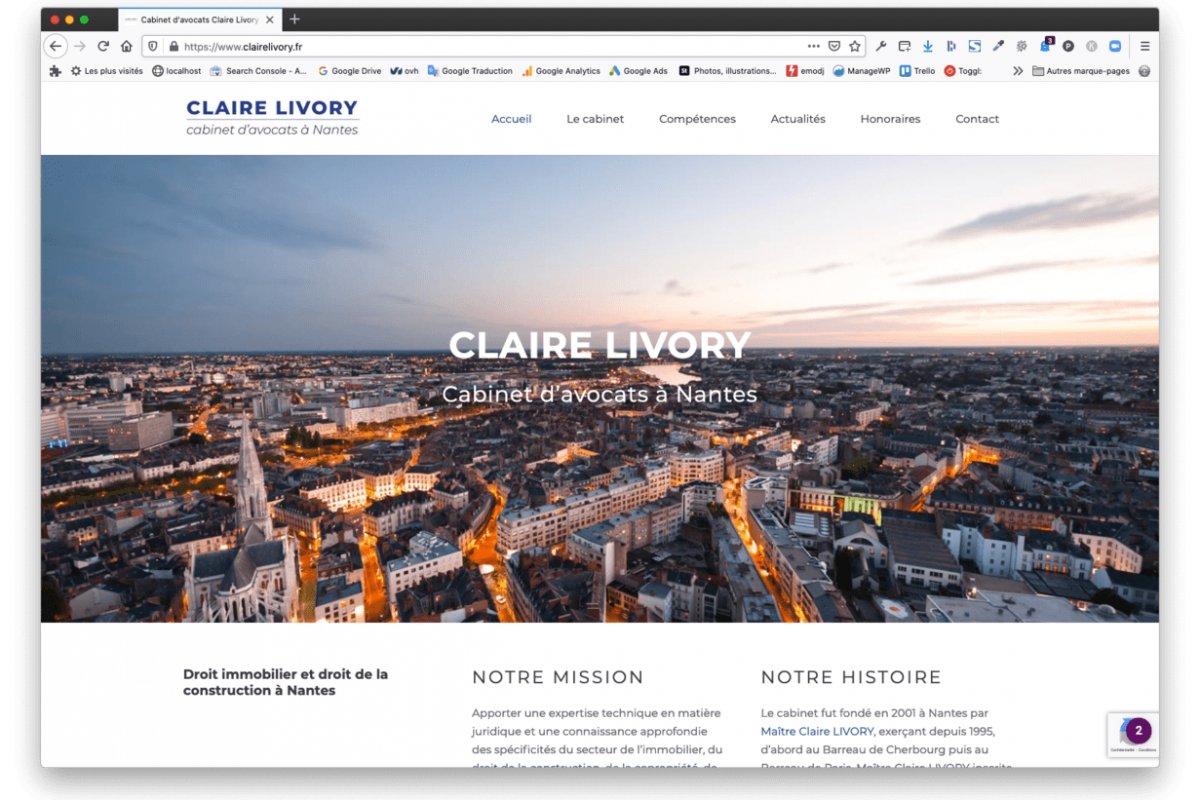The height and width of the screenshot is (800, 1200).
Task: Activate the eyedropper color picker tool
Action: pos(999,45)
